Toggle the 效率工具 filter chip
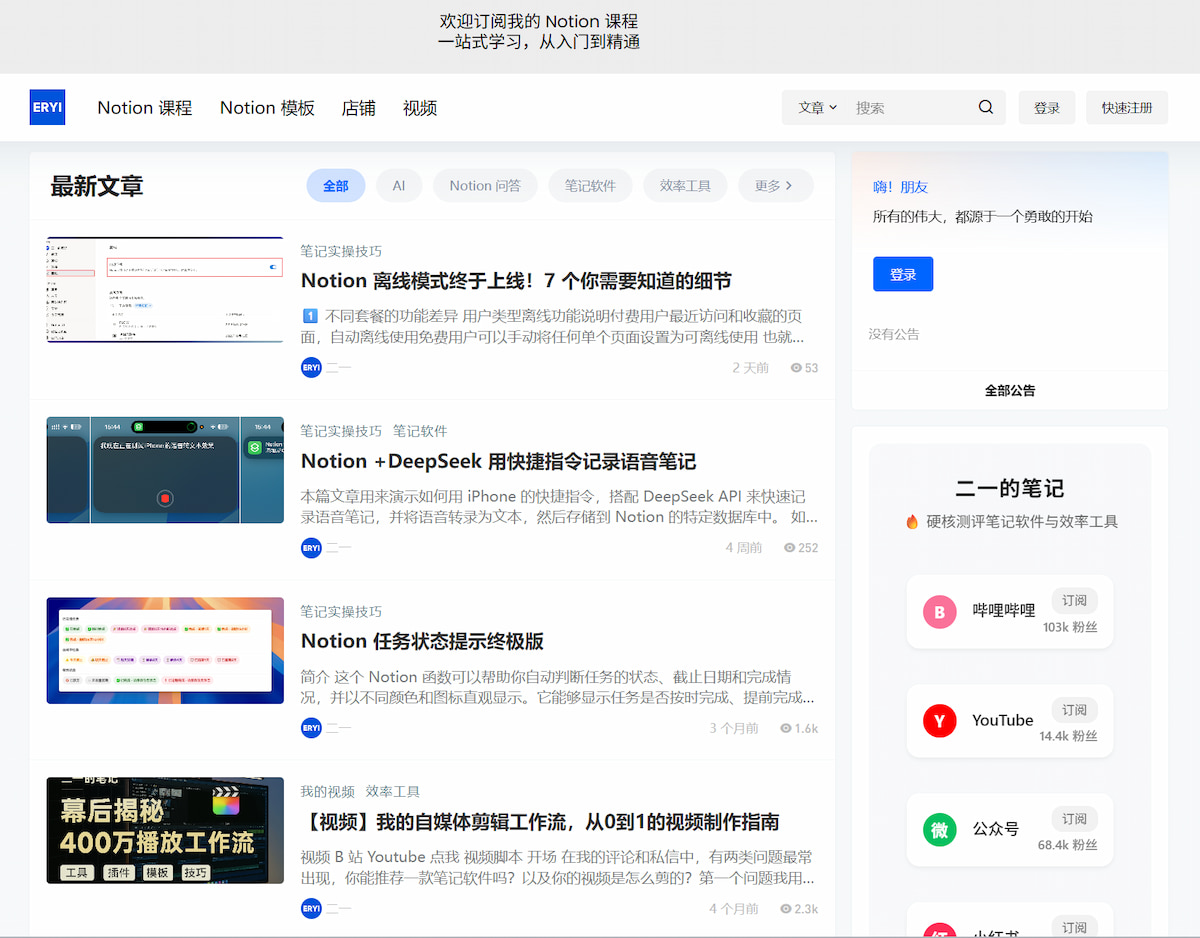The width and height of the screenshot is (1200, 938). click(685, 185)
